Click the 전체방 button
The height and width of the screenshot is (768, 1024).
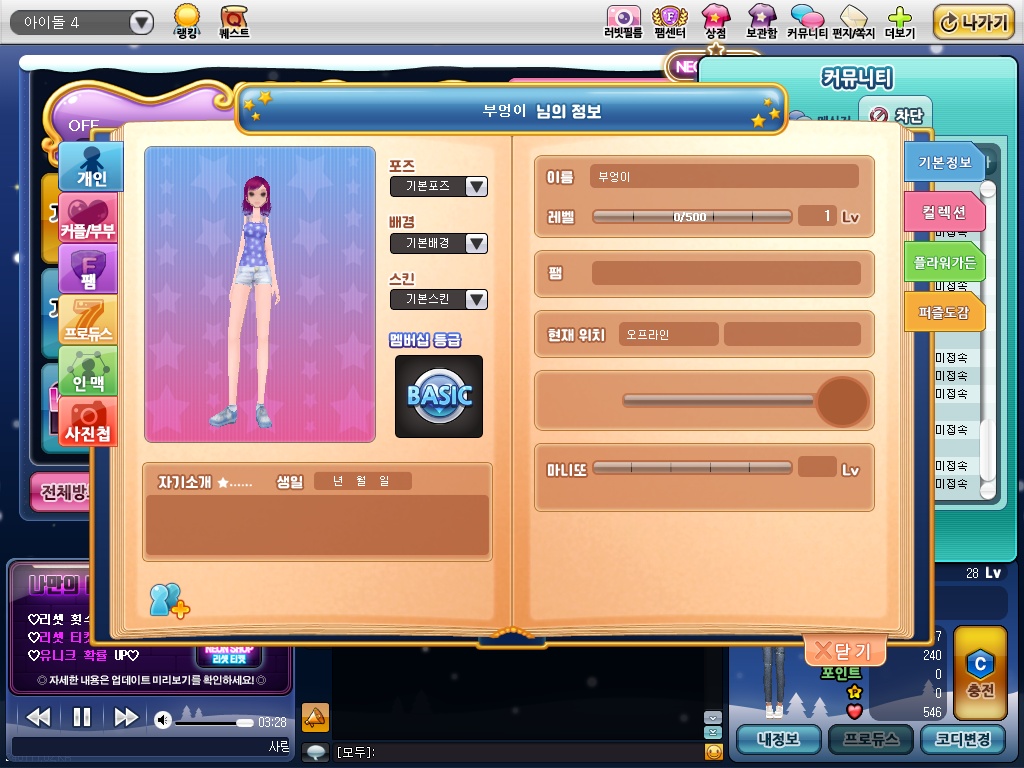tap(62, 491)
